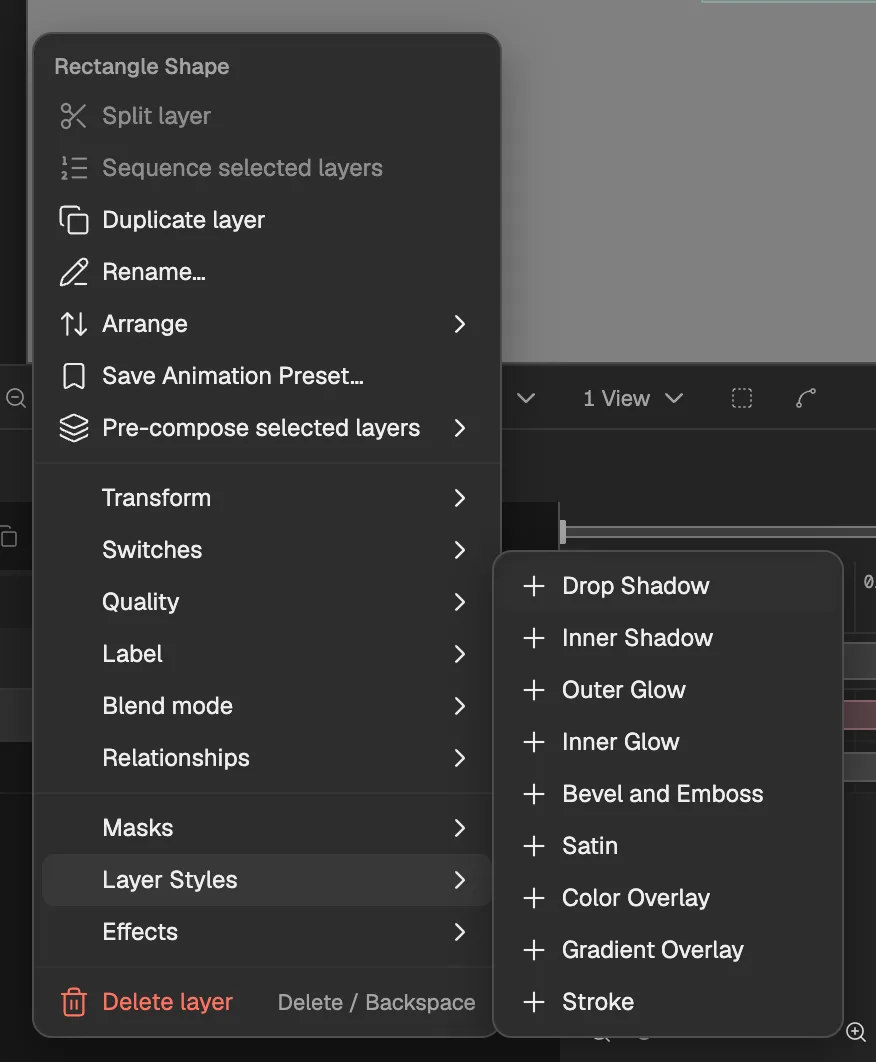
Task: Click the Split layer scissors icon
Action: click(x=73, y=116)
